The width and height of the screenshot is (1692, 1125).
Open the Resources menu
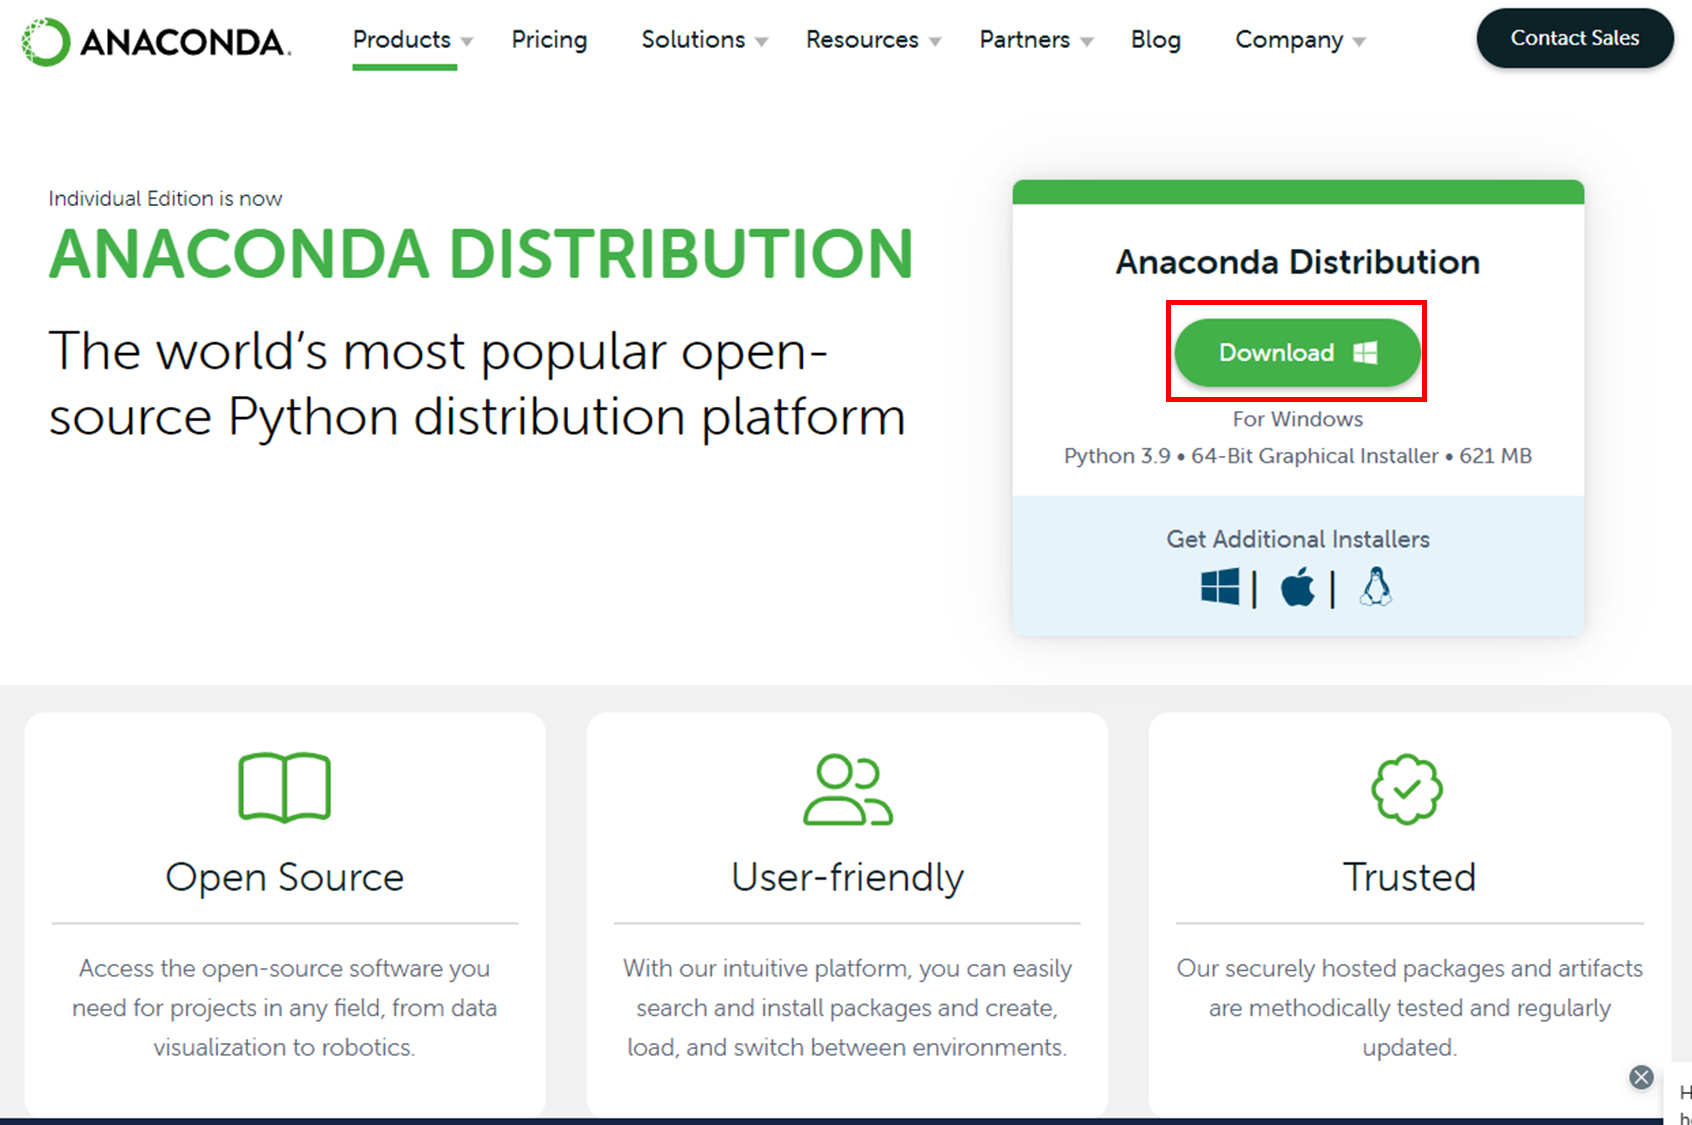[x=862, y=39]
